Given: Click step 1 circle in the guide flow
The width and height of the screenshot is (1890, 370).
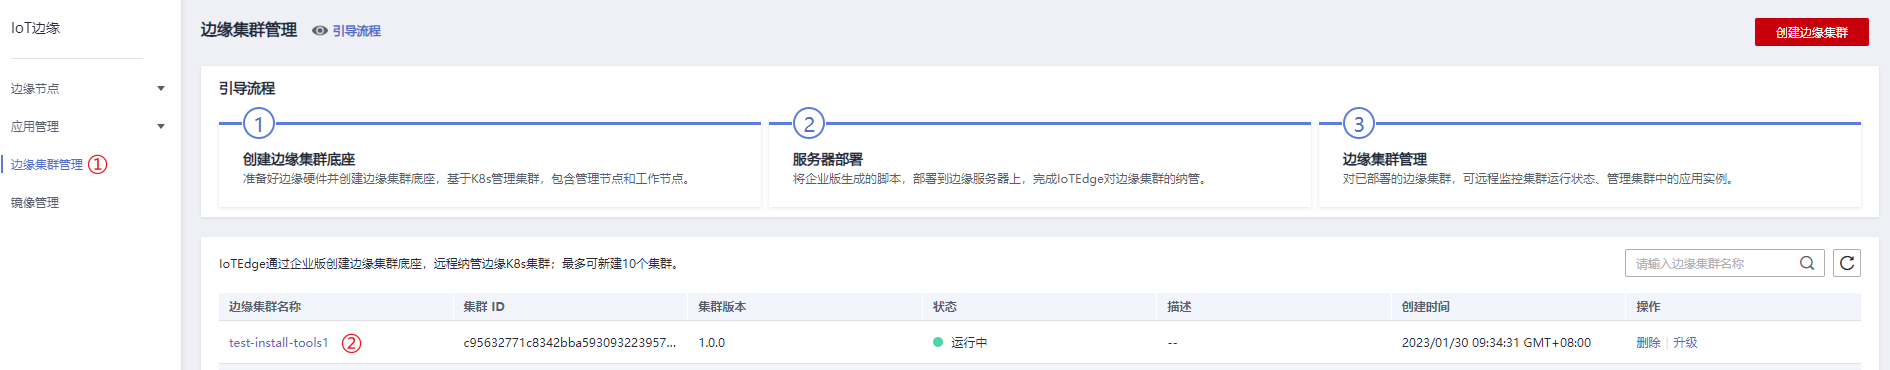Looking at the screenshot, I should click(x=259, y=124).
